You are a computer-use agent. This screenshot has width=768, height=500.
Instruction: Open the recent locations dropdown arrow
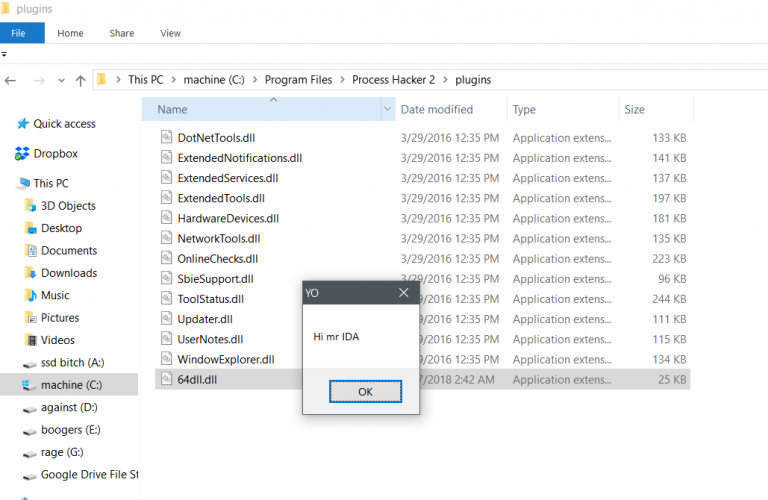60,80
